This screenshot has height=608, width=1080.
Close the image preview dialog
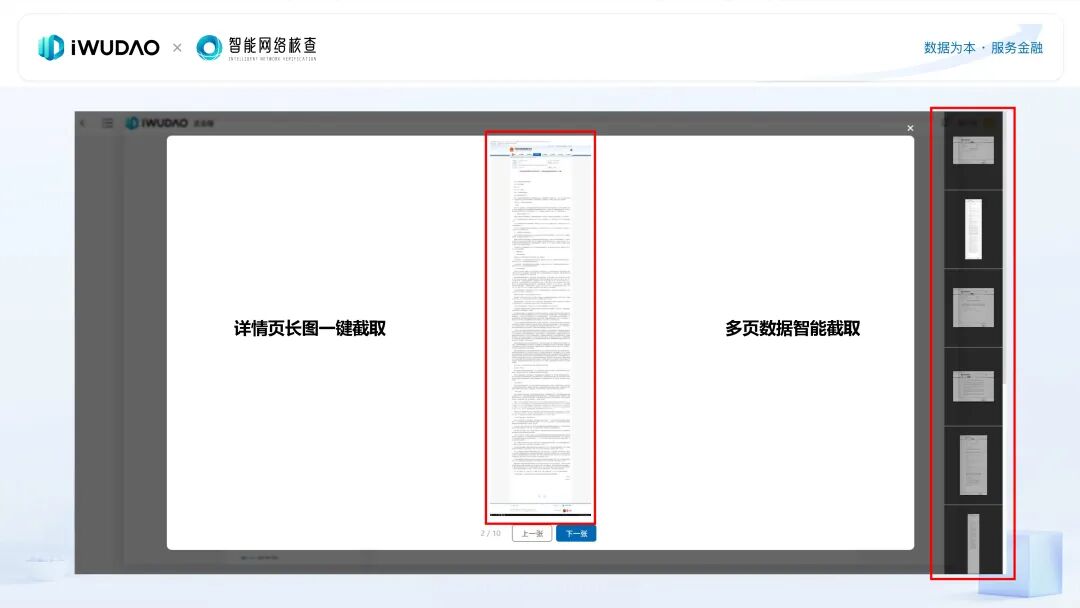click(910, 128)
